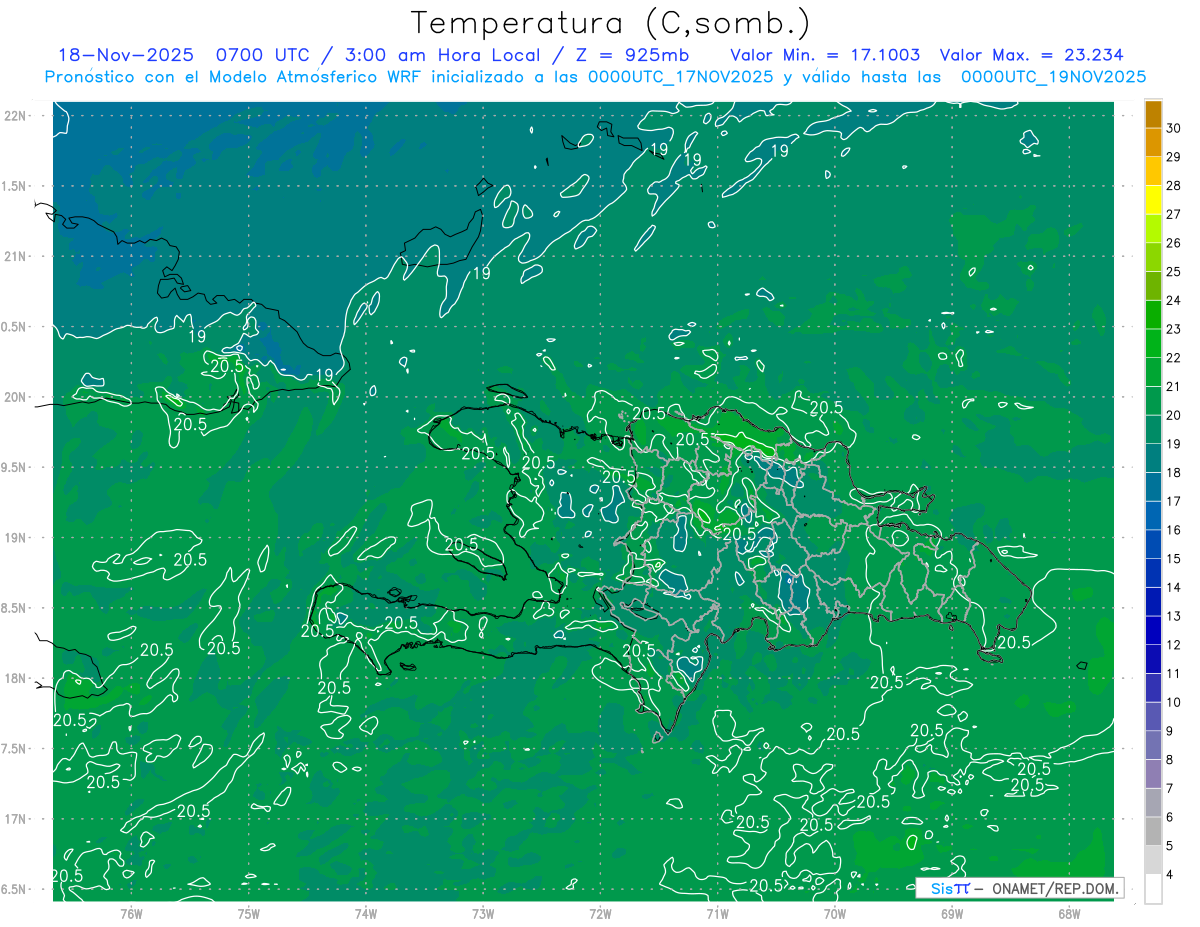This screenshot has height=927, width=1200.
Task: Click the '74W' longitude axis label
Action: coord(366,913)
